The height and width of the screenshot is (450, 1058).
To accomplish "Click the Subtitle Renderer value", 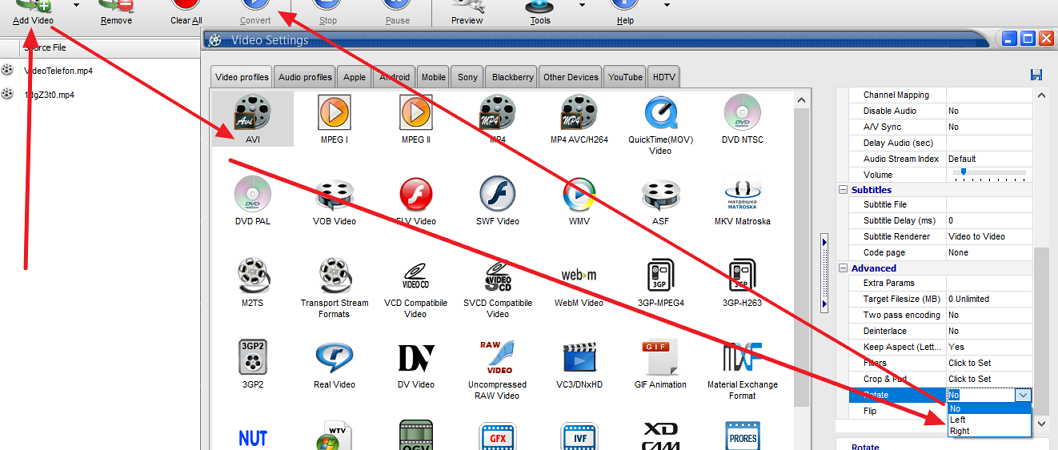I will [x=989, y=237].
